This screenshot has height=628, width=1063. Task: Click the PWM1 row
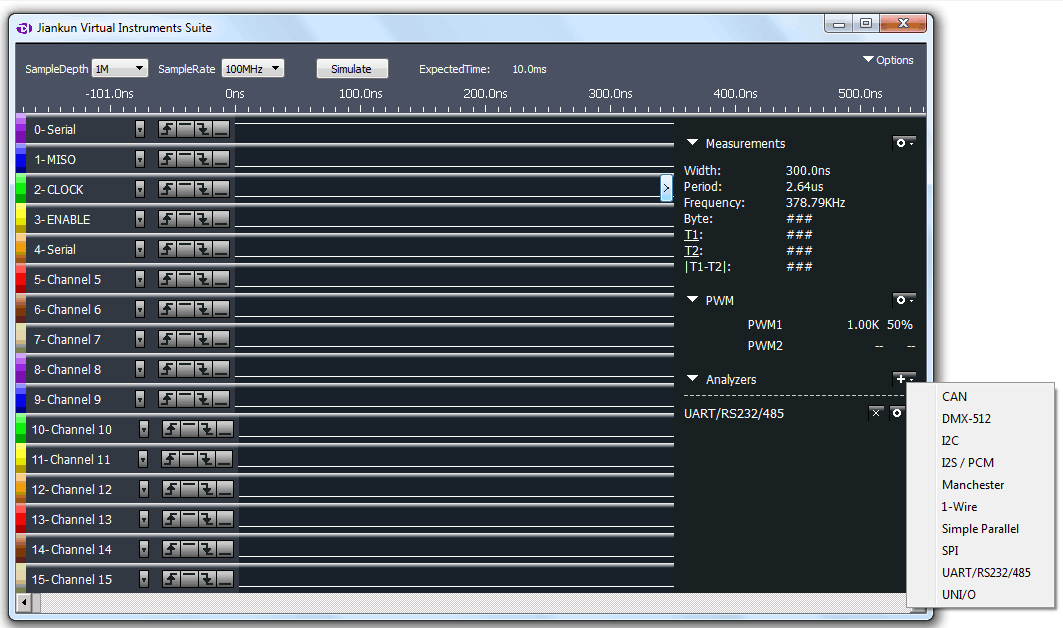click(x=830, y=325)
